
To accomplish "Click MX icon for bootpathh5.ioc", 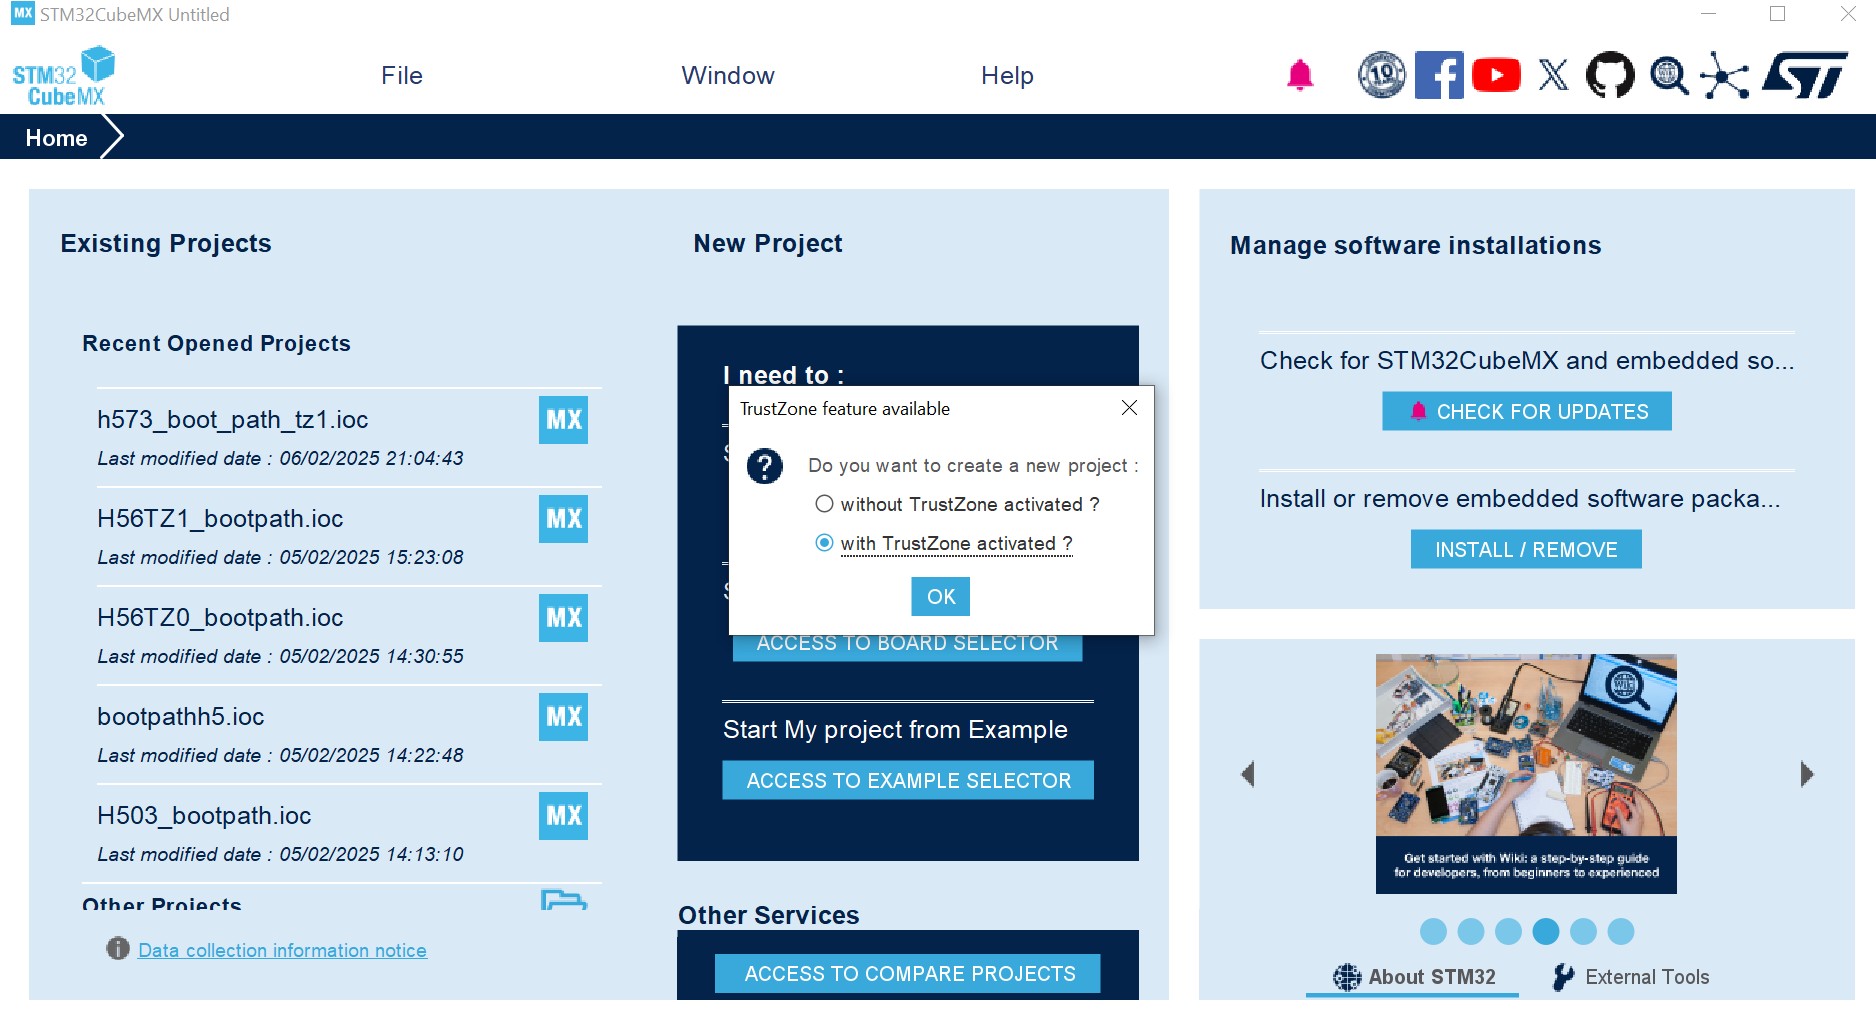I will coord(563,717).
